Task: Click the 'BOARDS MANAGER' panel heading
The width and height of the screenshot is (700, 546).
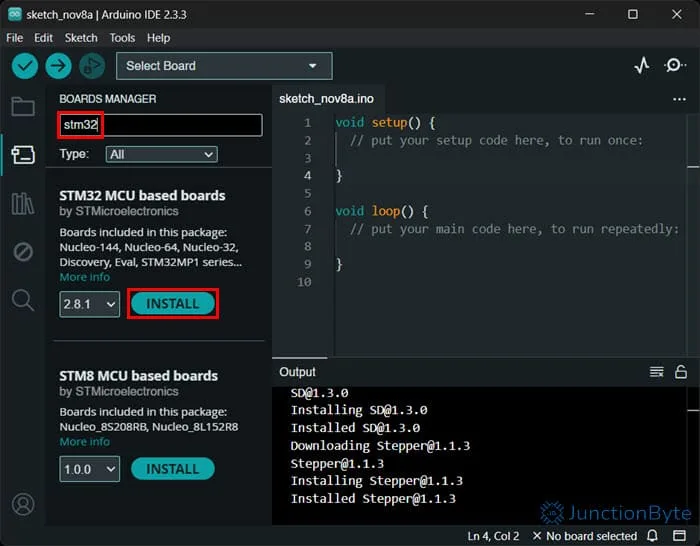Action: pos(108,99)
